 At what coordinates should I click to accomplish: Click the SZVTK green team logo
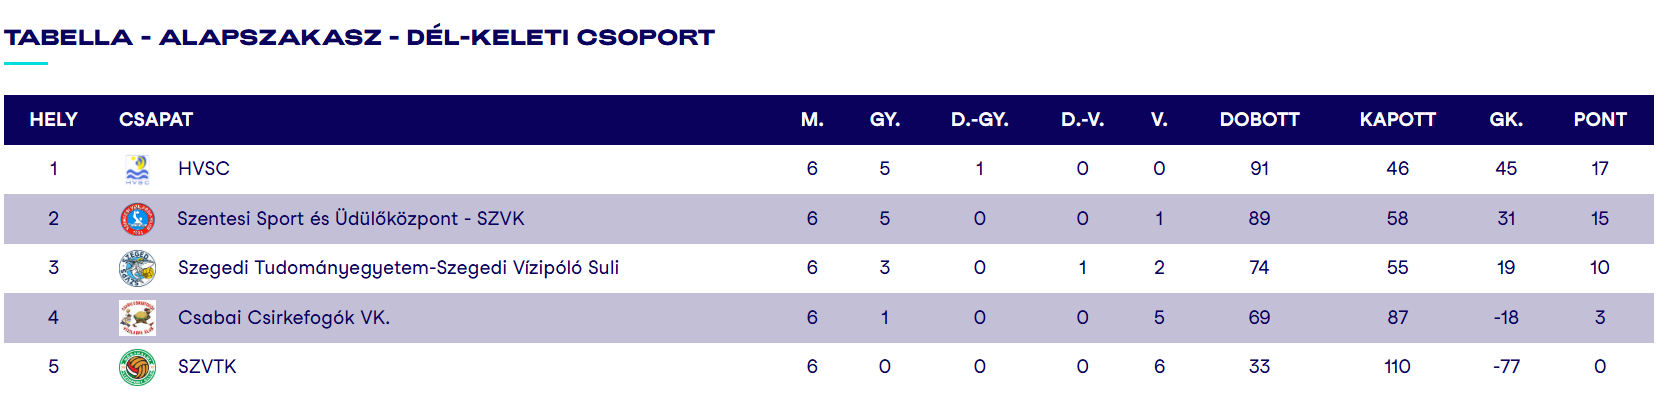pyautogui.click(x=137, y=367)
